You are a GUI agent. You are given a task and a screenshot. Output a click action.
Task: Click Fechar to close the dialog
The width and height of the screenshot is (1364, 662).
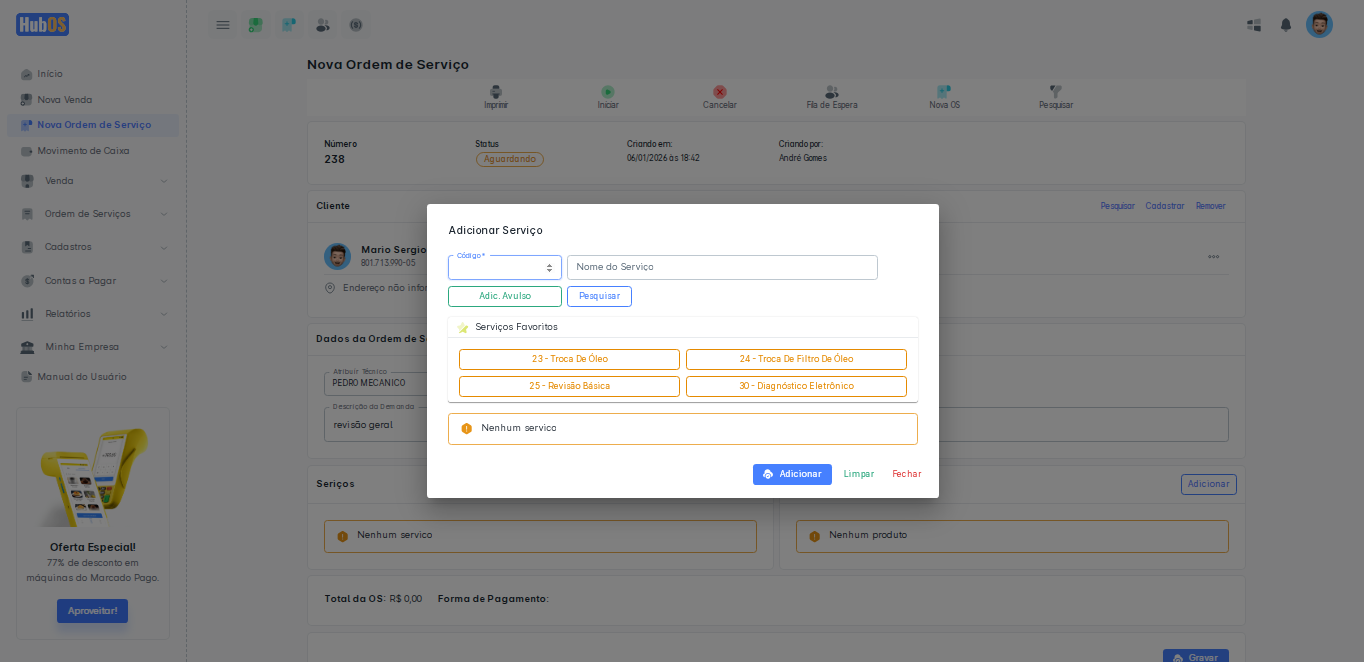pos(906,474)
